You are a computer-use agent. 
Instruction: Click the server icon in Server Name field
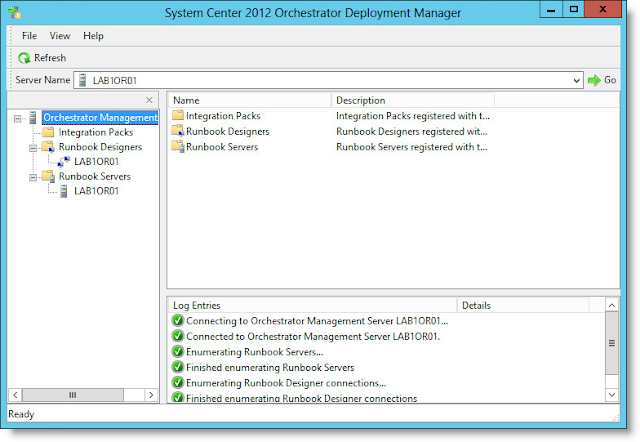(x=82, y=80)
